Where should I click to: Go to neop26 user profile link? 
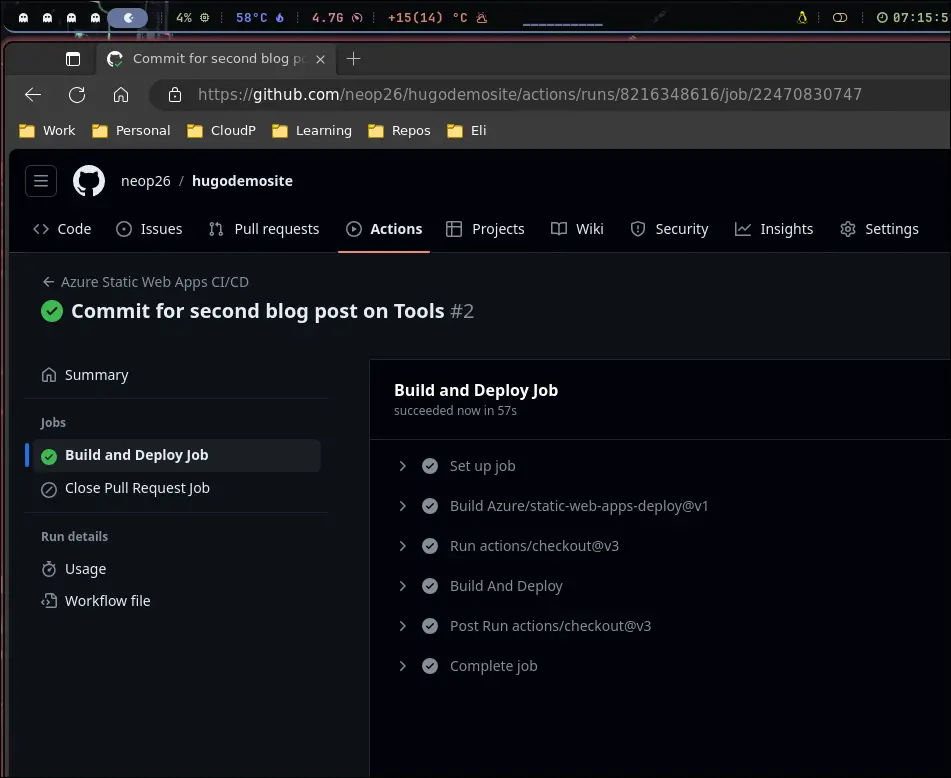coord(146,181)
